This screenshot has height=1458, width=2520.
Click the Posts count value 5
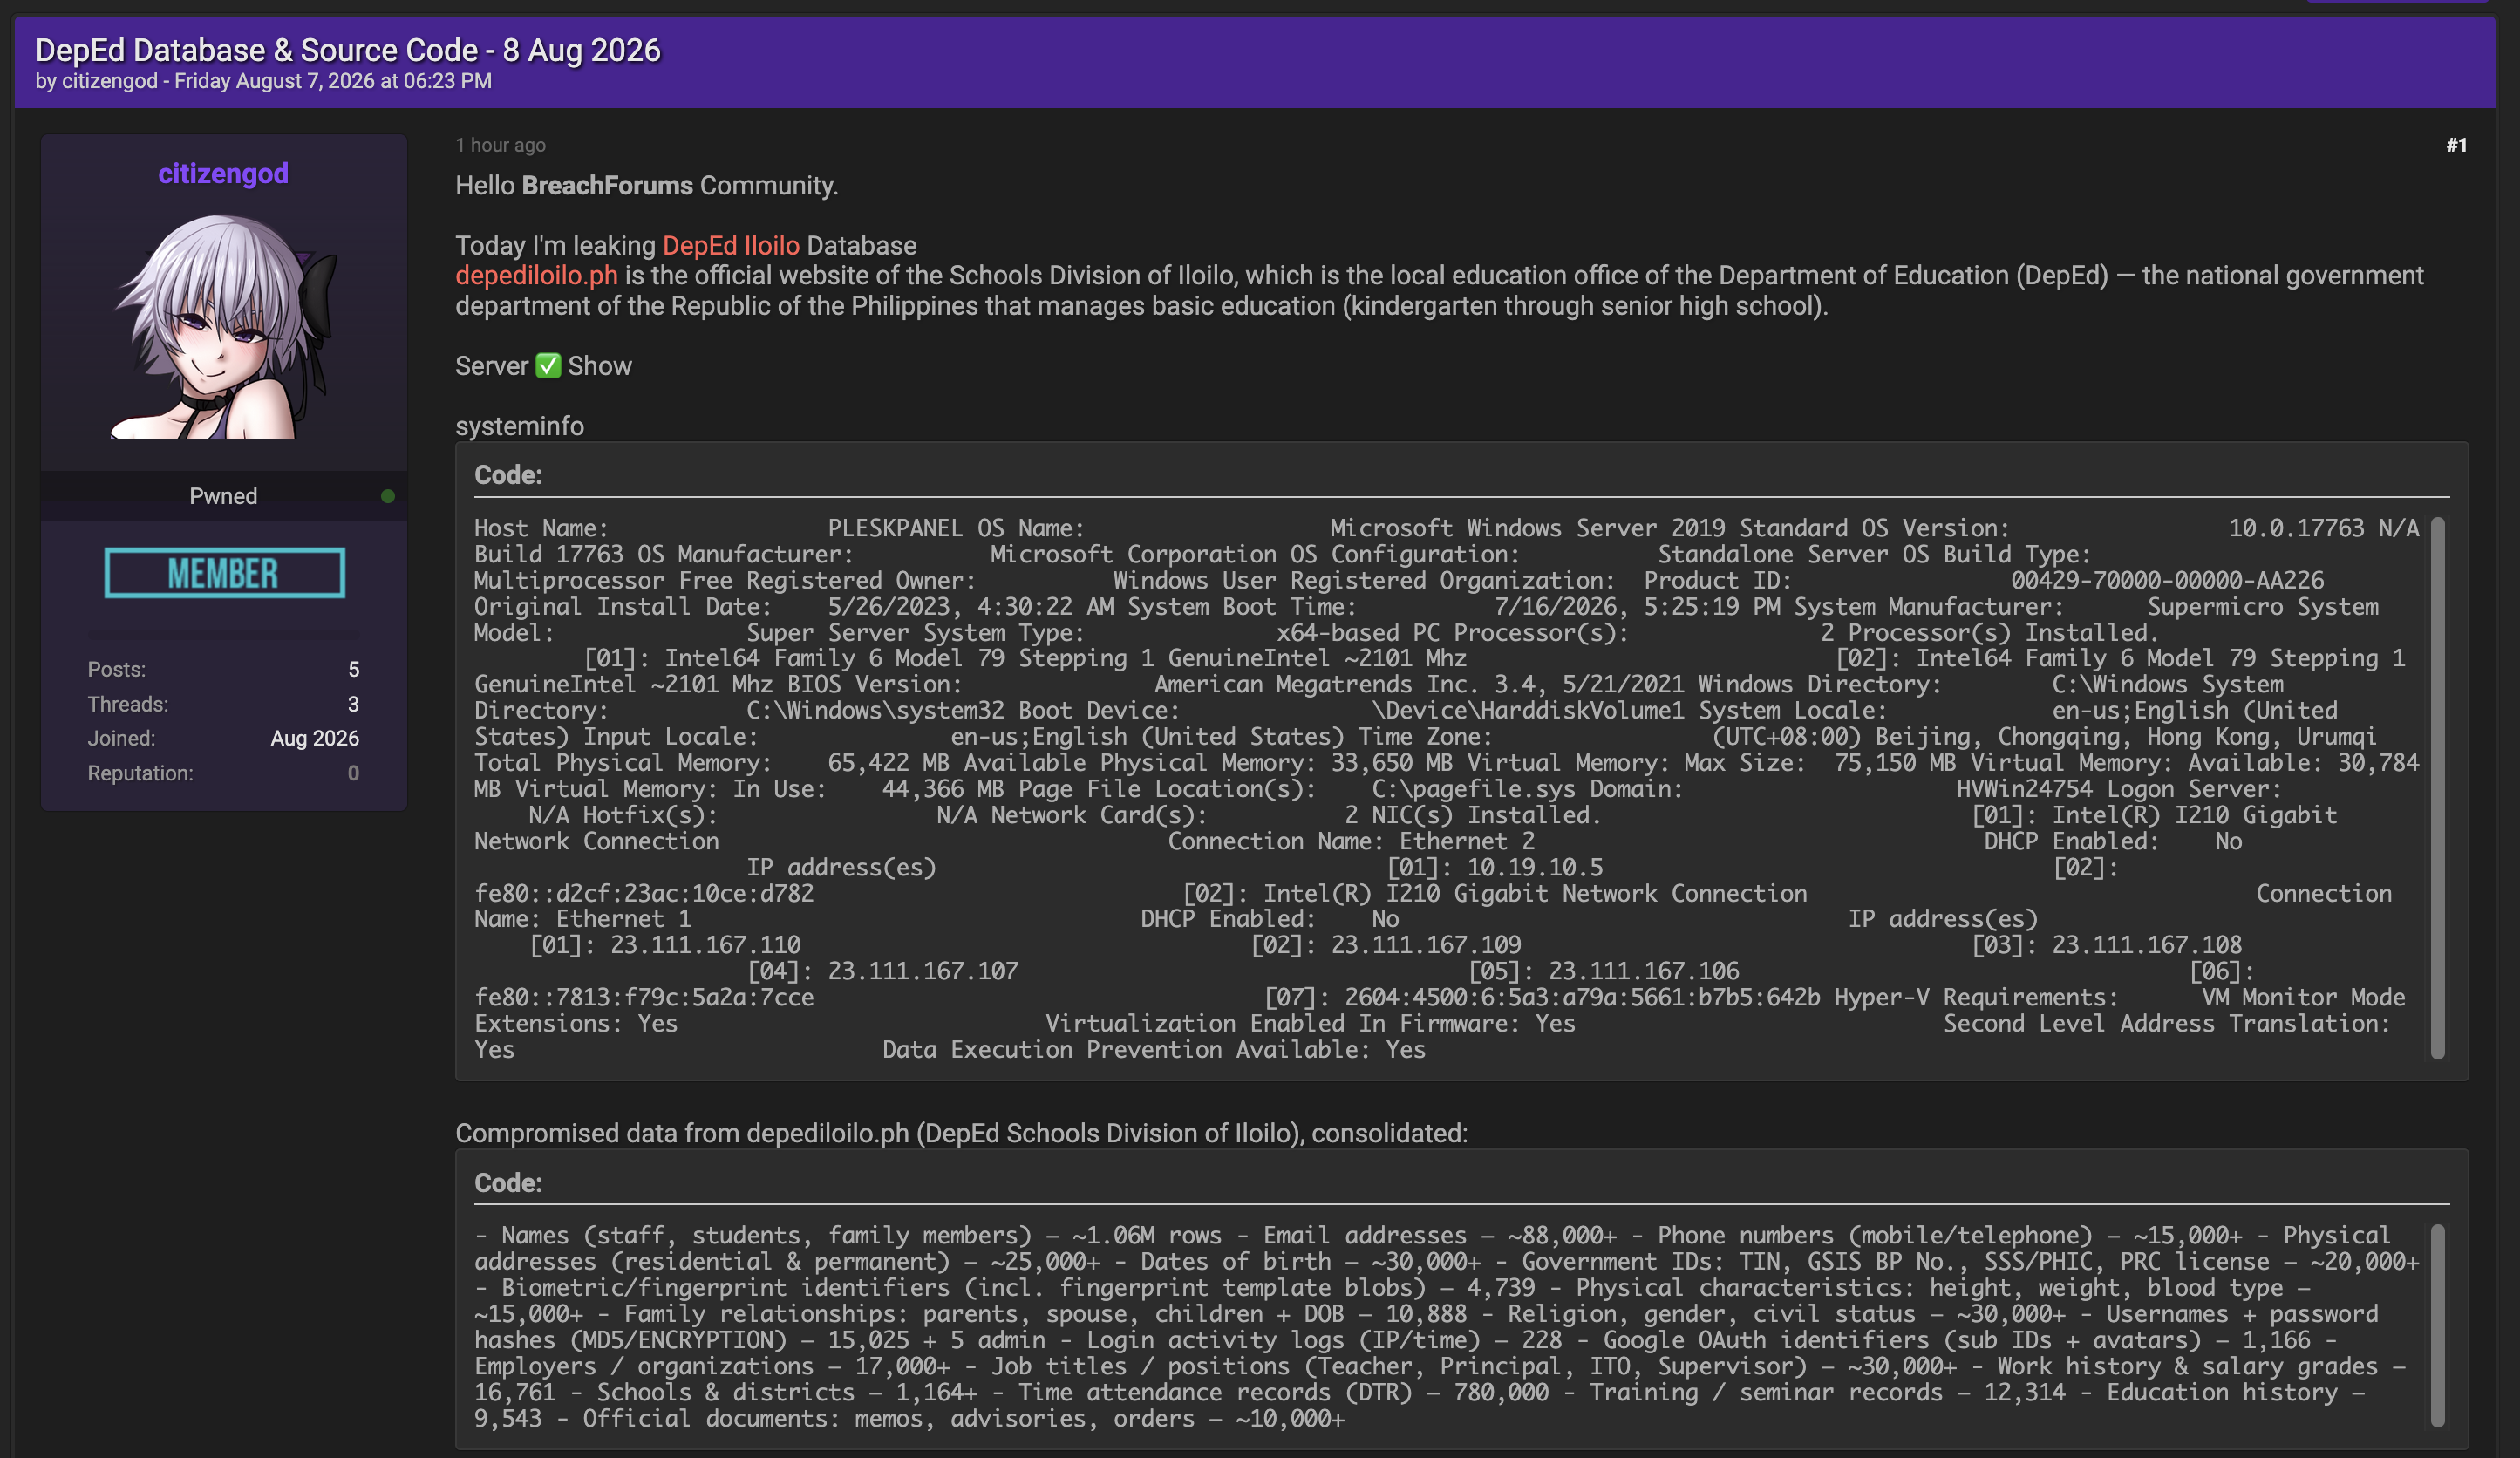[353, 670]
